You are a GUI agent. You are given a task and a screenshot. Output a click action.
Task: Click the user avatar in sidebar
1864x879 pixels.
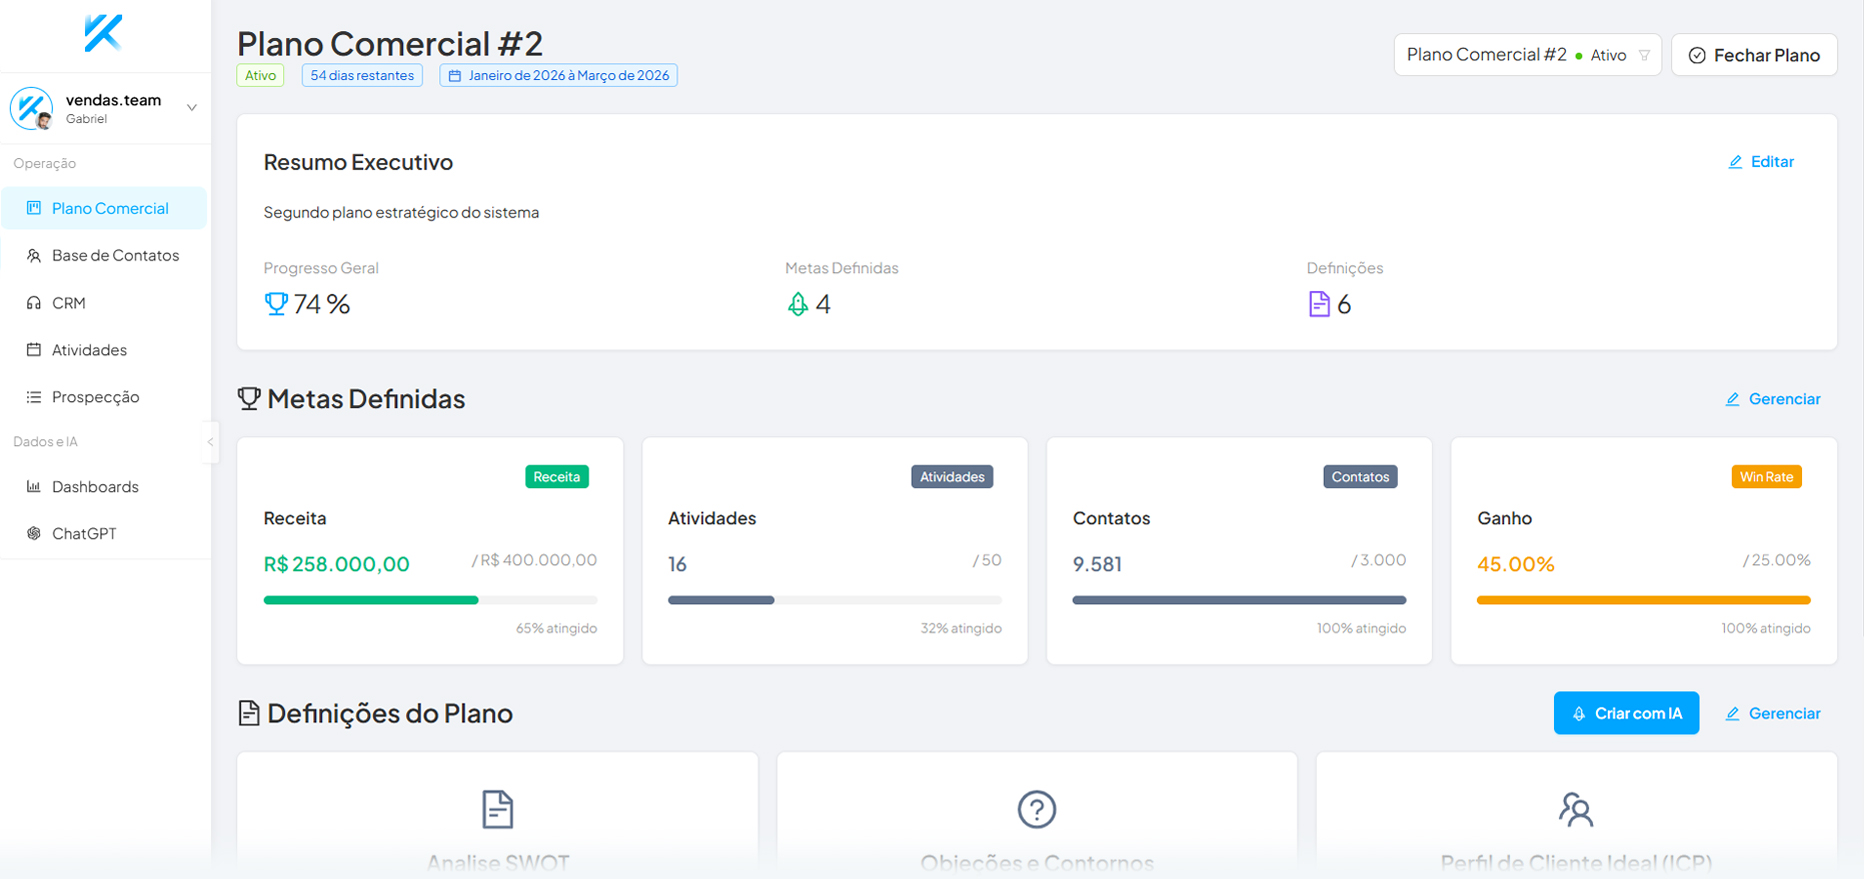[x=32, y=108]
